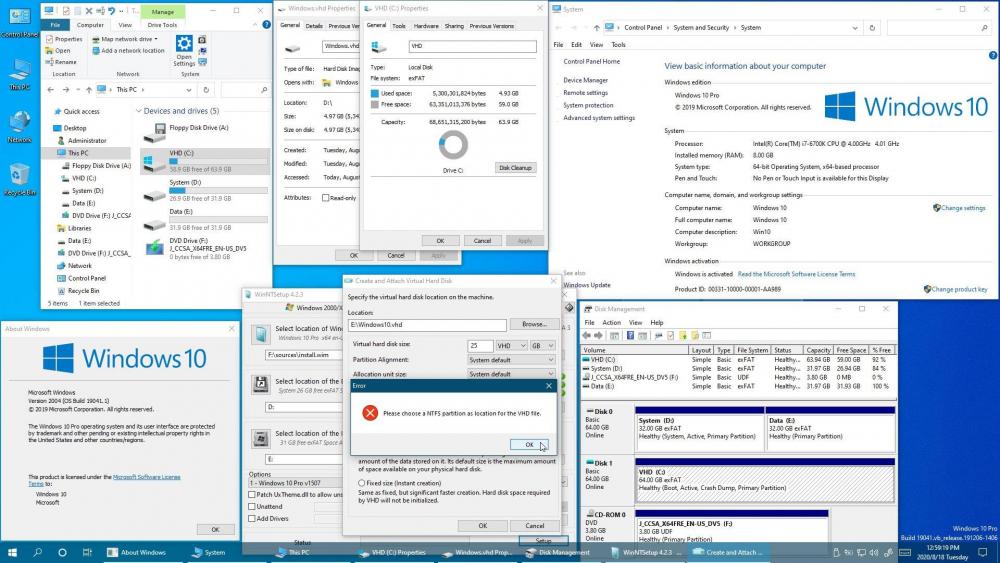Enable the Unattend checkbox

coord(251,506)
